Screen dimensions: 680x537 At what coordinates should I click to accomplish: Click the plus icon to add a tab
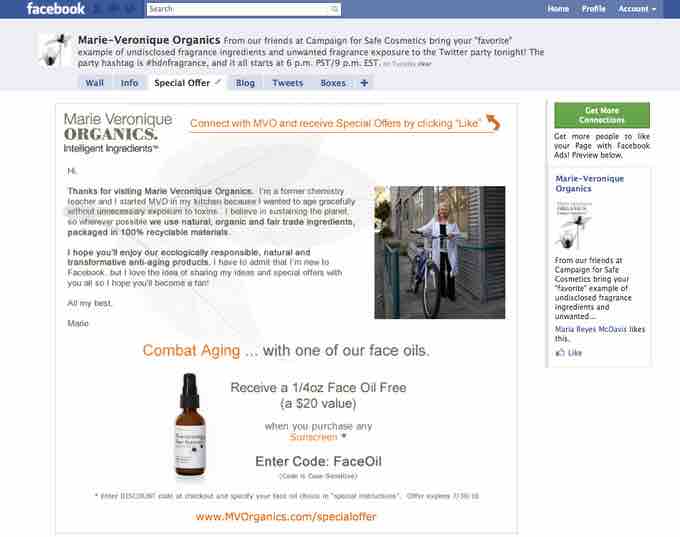[364, 83]
